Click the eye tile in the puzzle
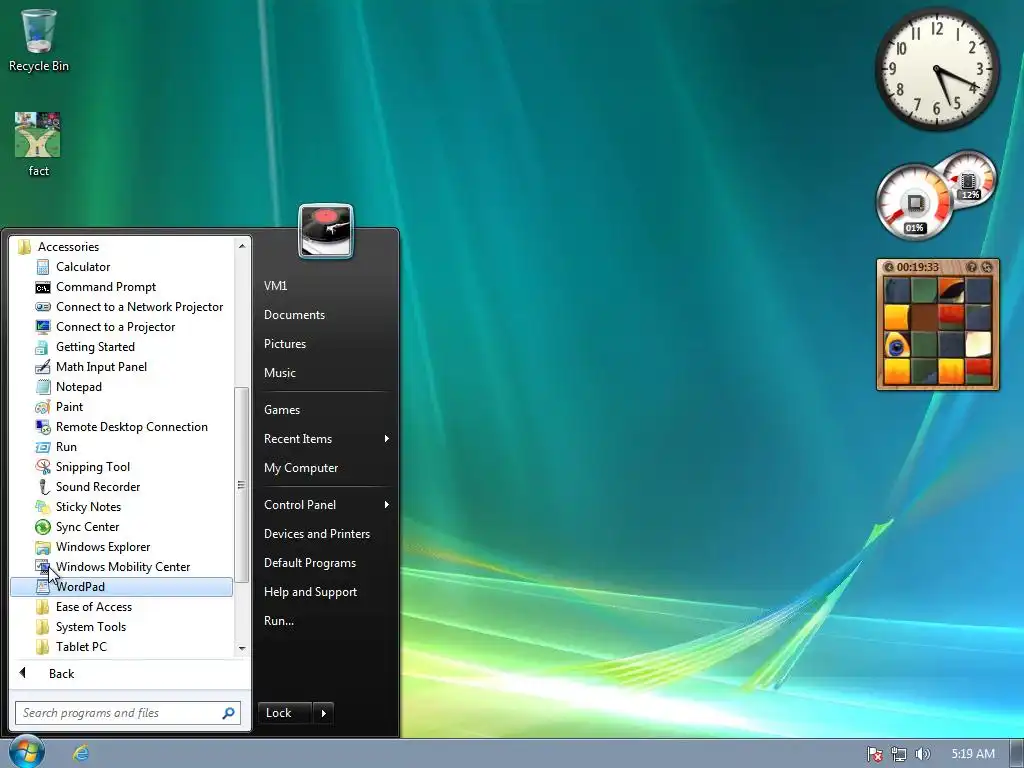The height and width of the screenshot is (768, 1024). (897, 345)
